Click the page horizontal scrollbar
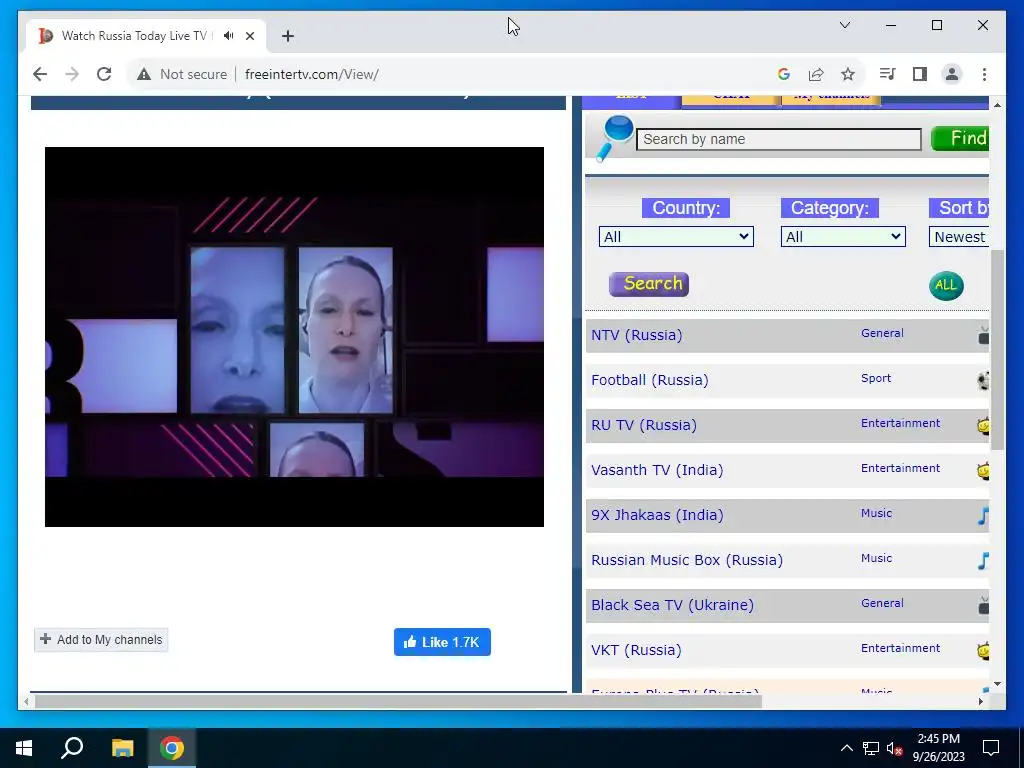 (398, 701)
